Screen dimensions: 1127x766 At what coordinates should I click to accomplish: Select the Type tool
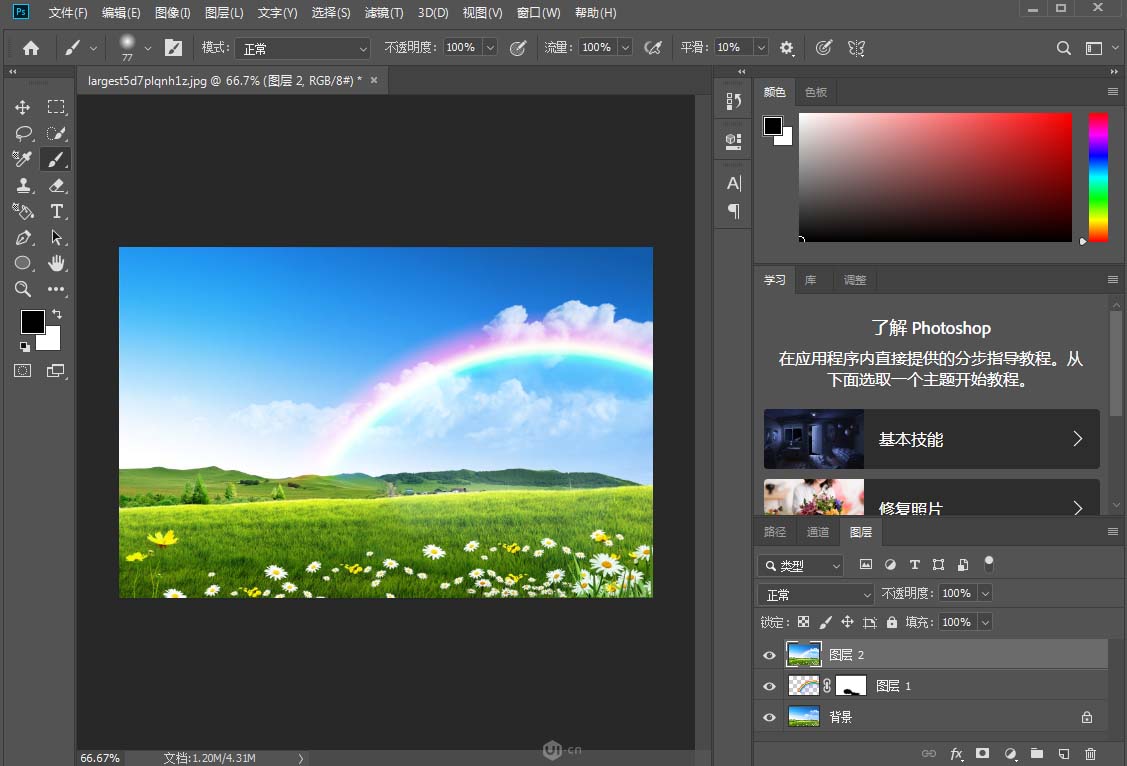coord(56,211)
